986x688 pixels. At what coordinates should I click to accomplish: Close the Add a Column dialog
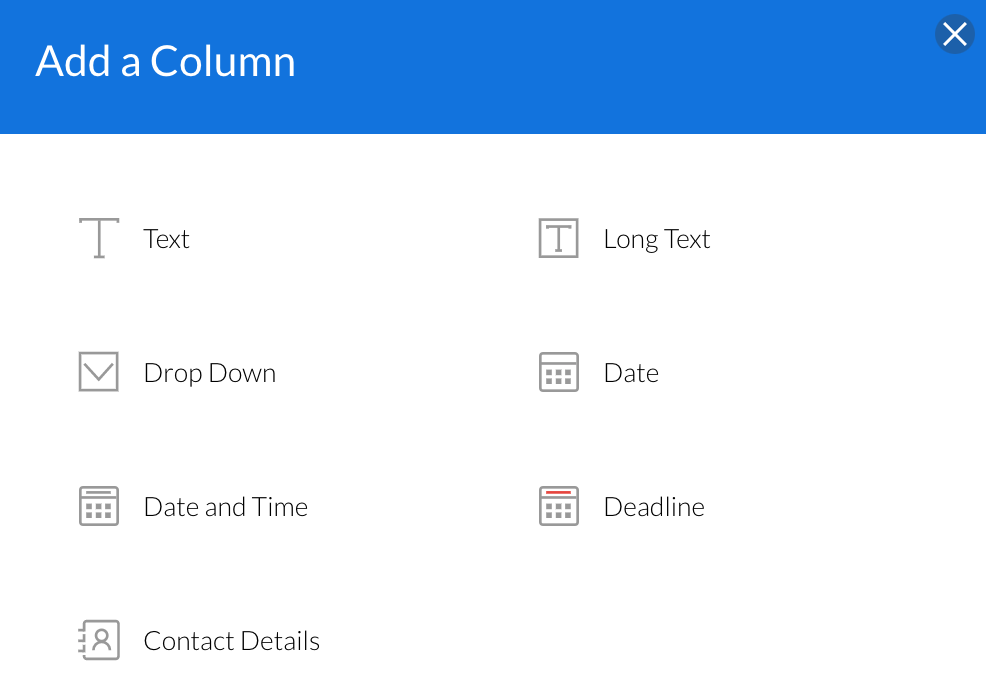point(954,35)
